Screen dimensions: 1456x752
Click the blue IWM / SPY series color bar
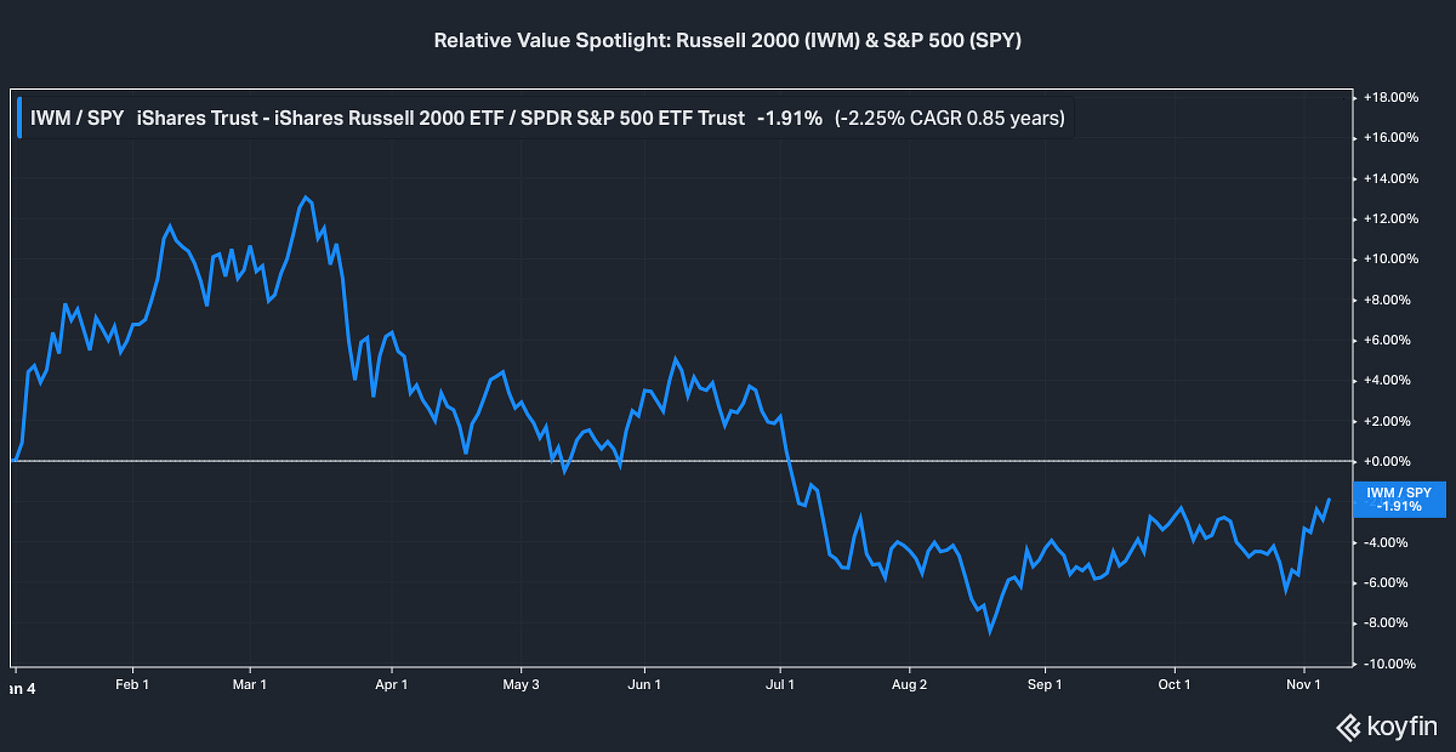pyautogui.click(x=20, y=118)
